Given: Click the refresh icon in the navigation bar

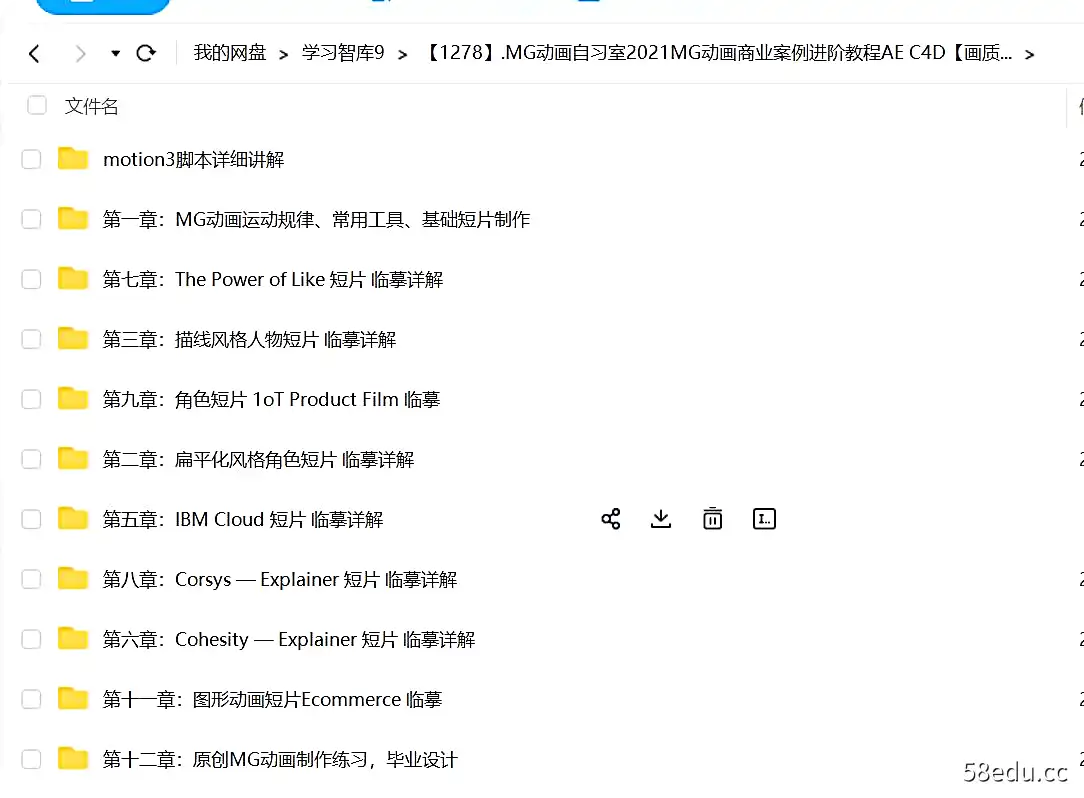Looking at the screenshot, I should (x=146, y=52).
